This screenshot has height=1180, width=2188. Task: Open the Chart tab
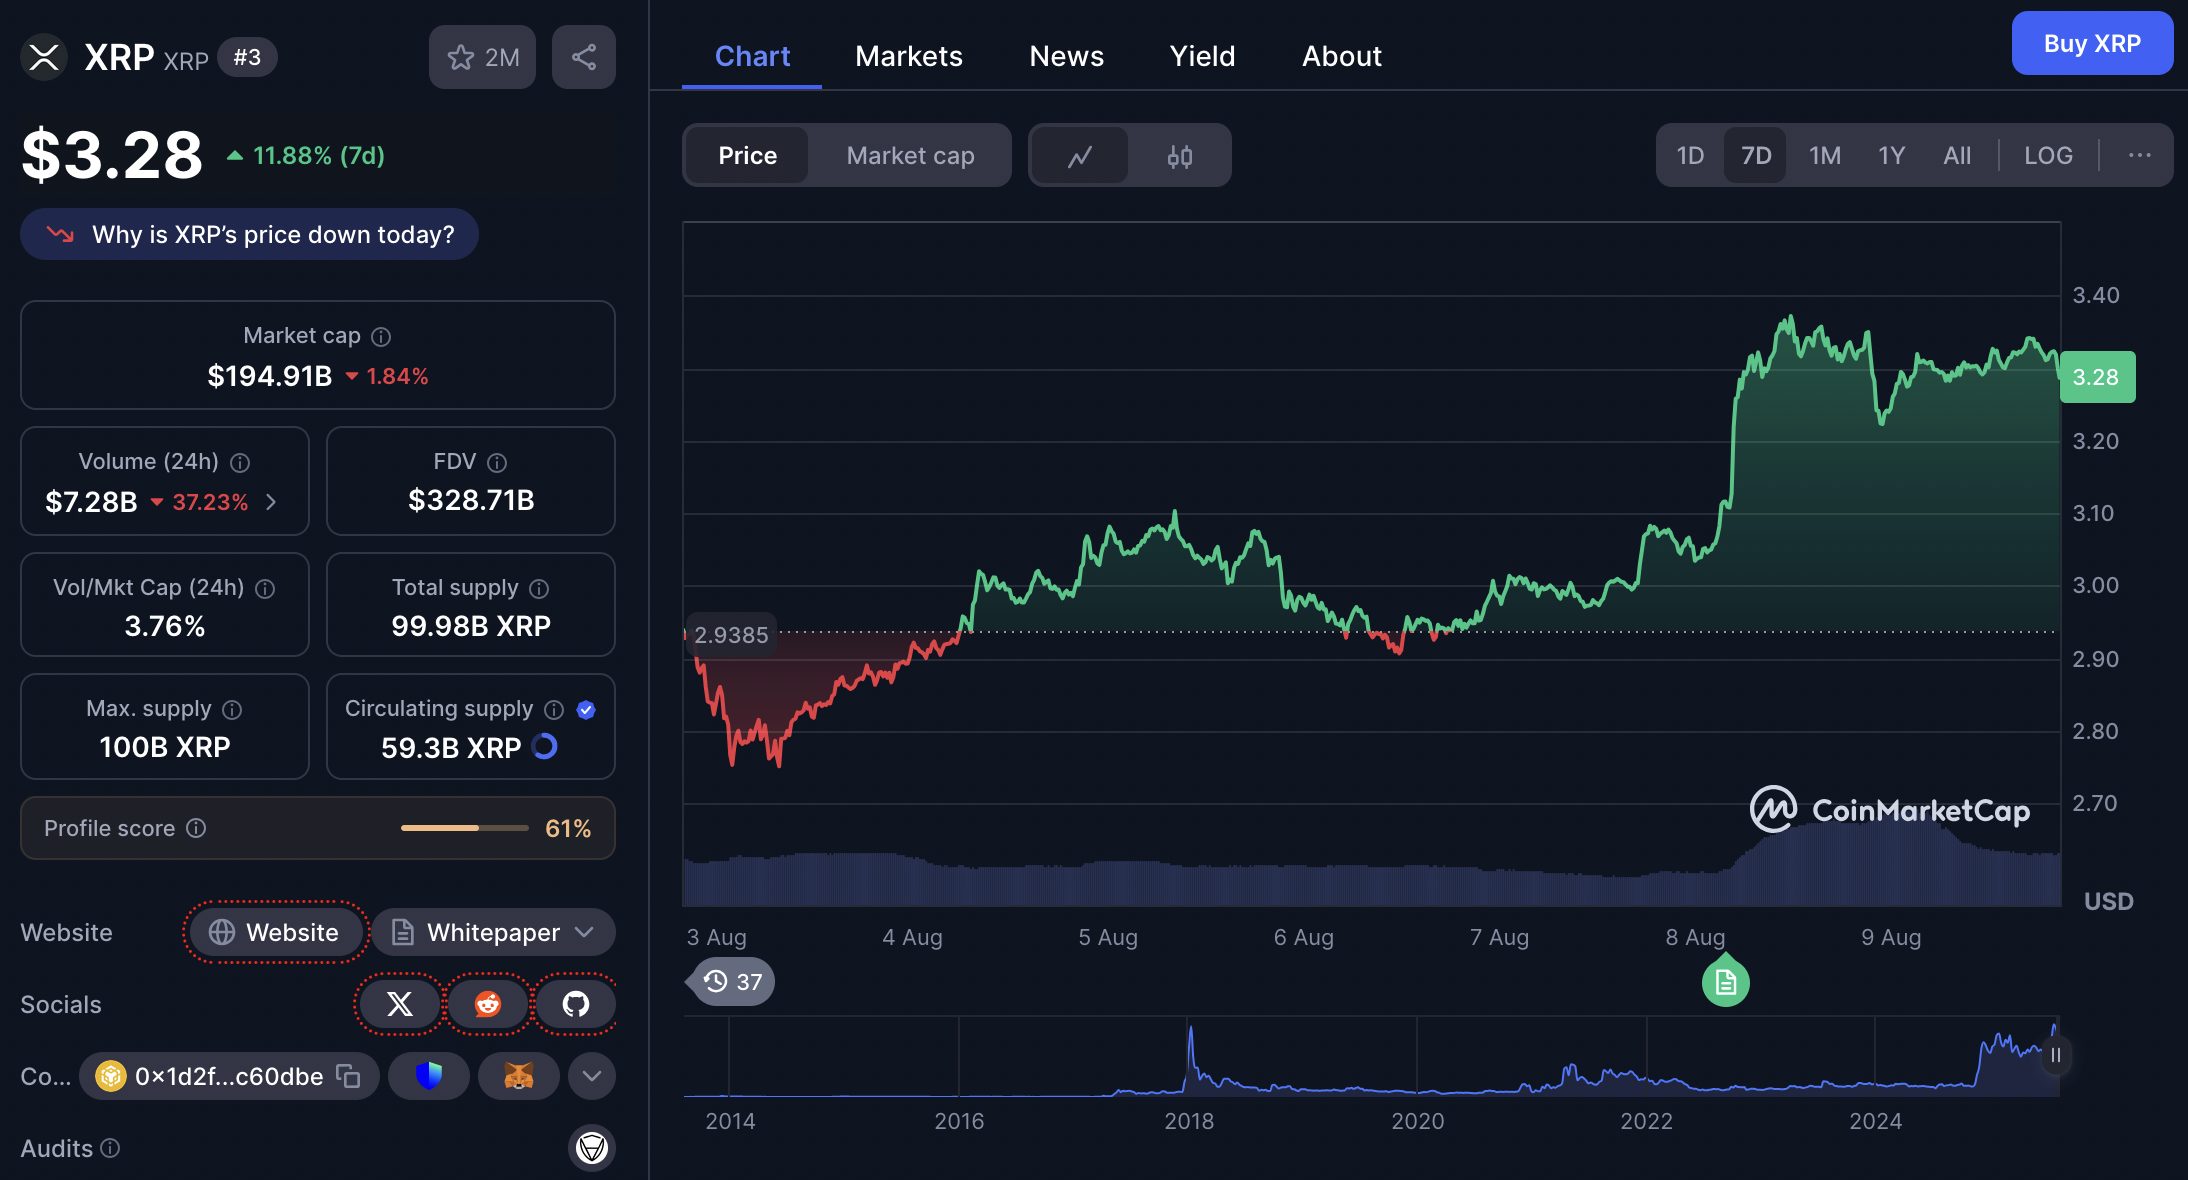point(752,56)
